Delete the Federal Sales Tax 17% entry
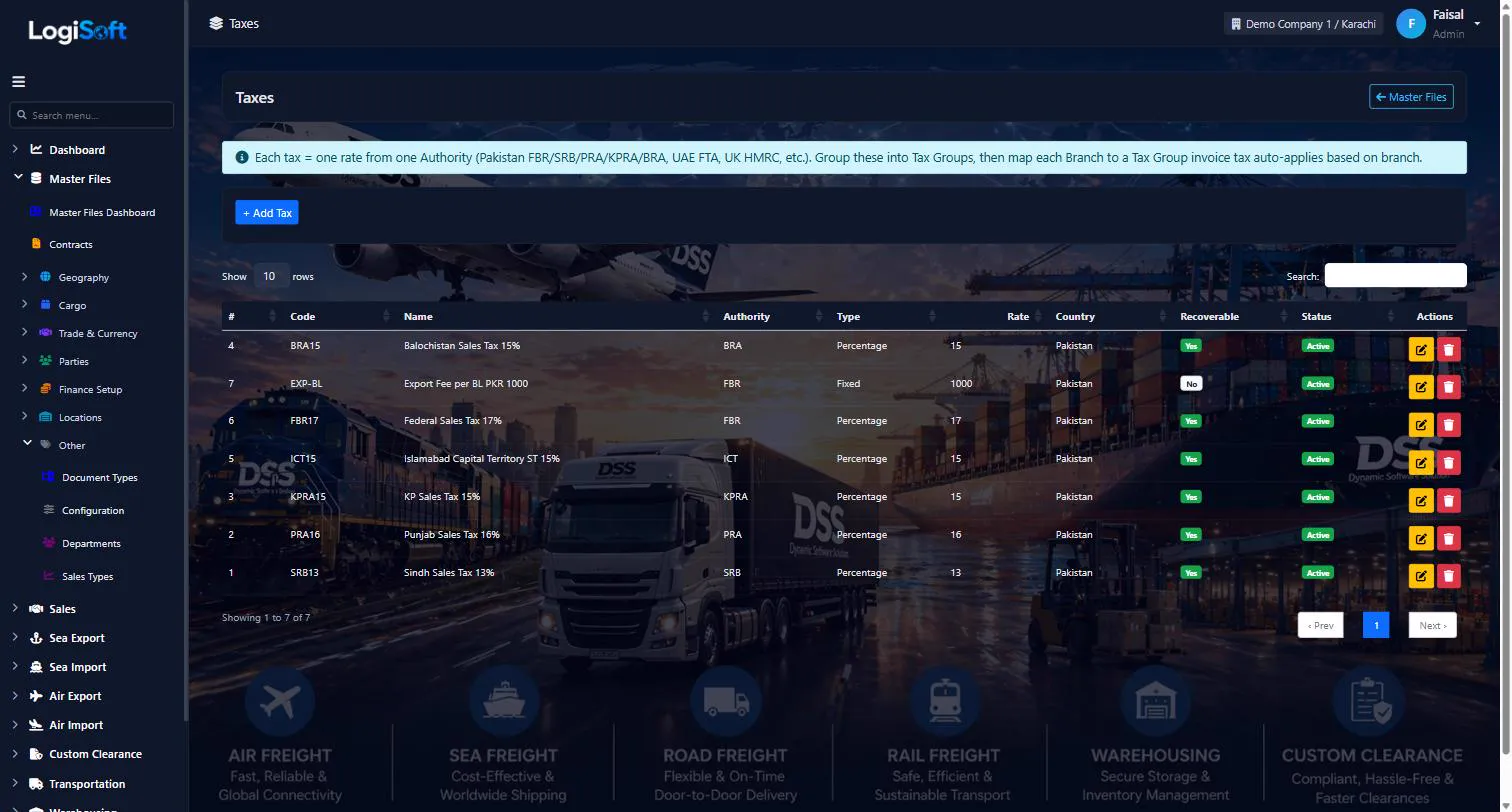The width and height of the screenshot is (1512, 812). pos(1448,425)
